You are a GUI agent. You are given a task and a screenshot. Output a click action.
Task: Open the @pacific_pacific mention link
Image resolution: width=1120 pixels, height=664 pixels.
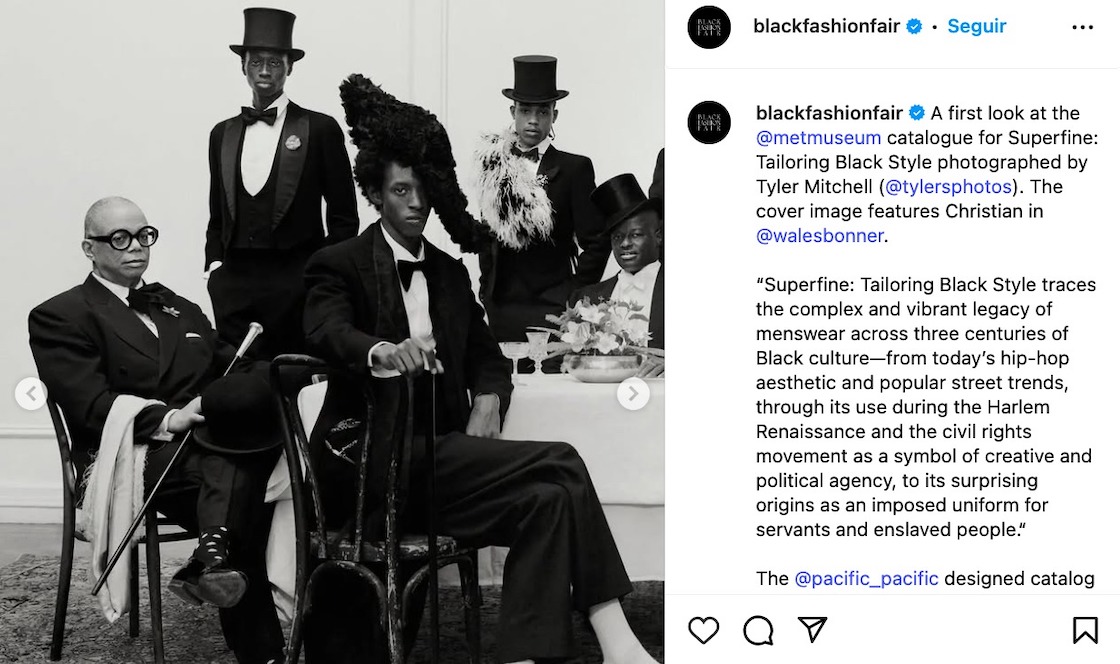click(x=866, y=578)
